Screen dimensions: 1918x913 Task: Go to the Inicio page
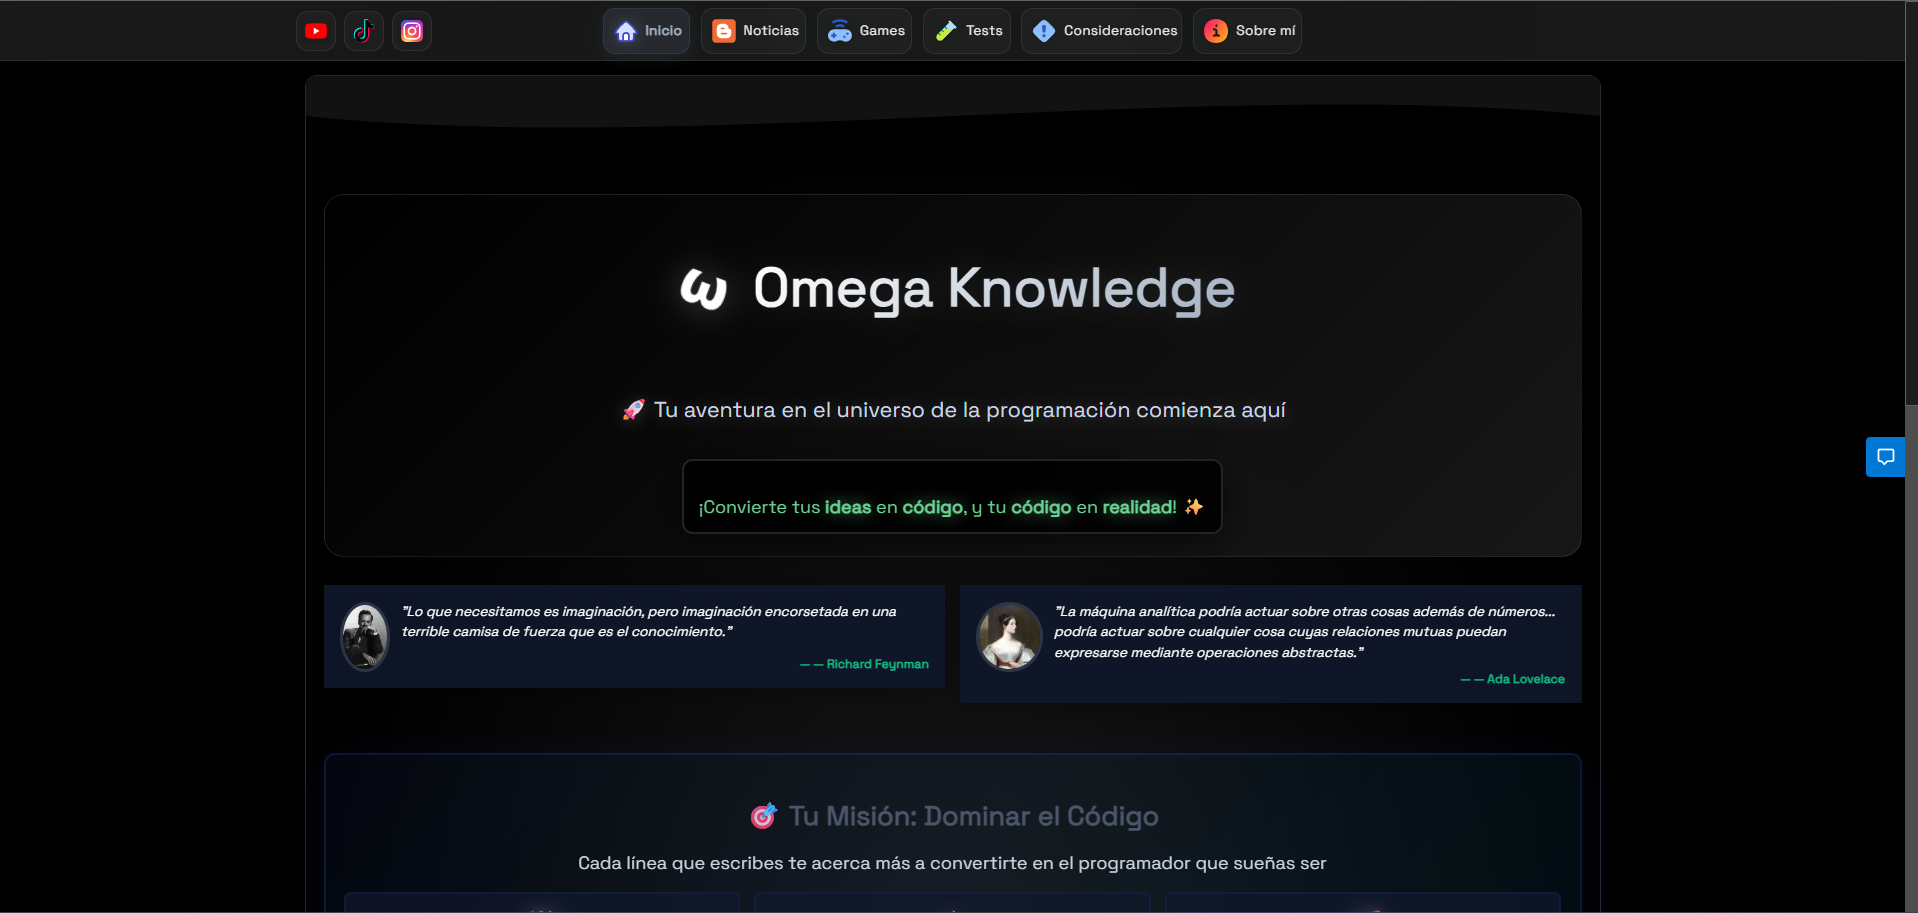pos(647,31)
